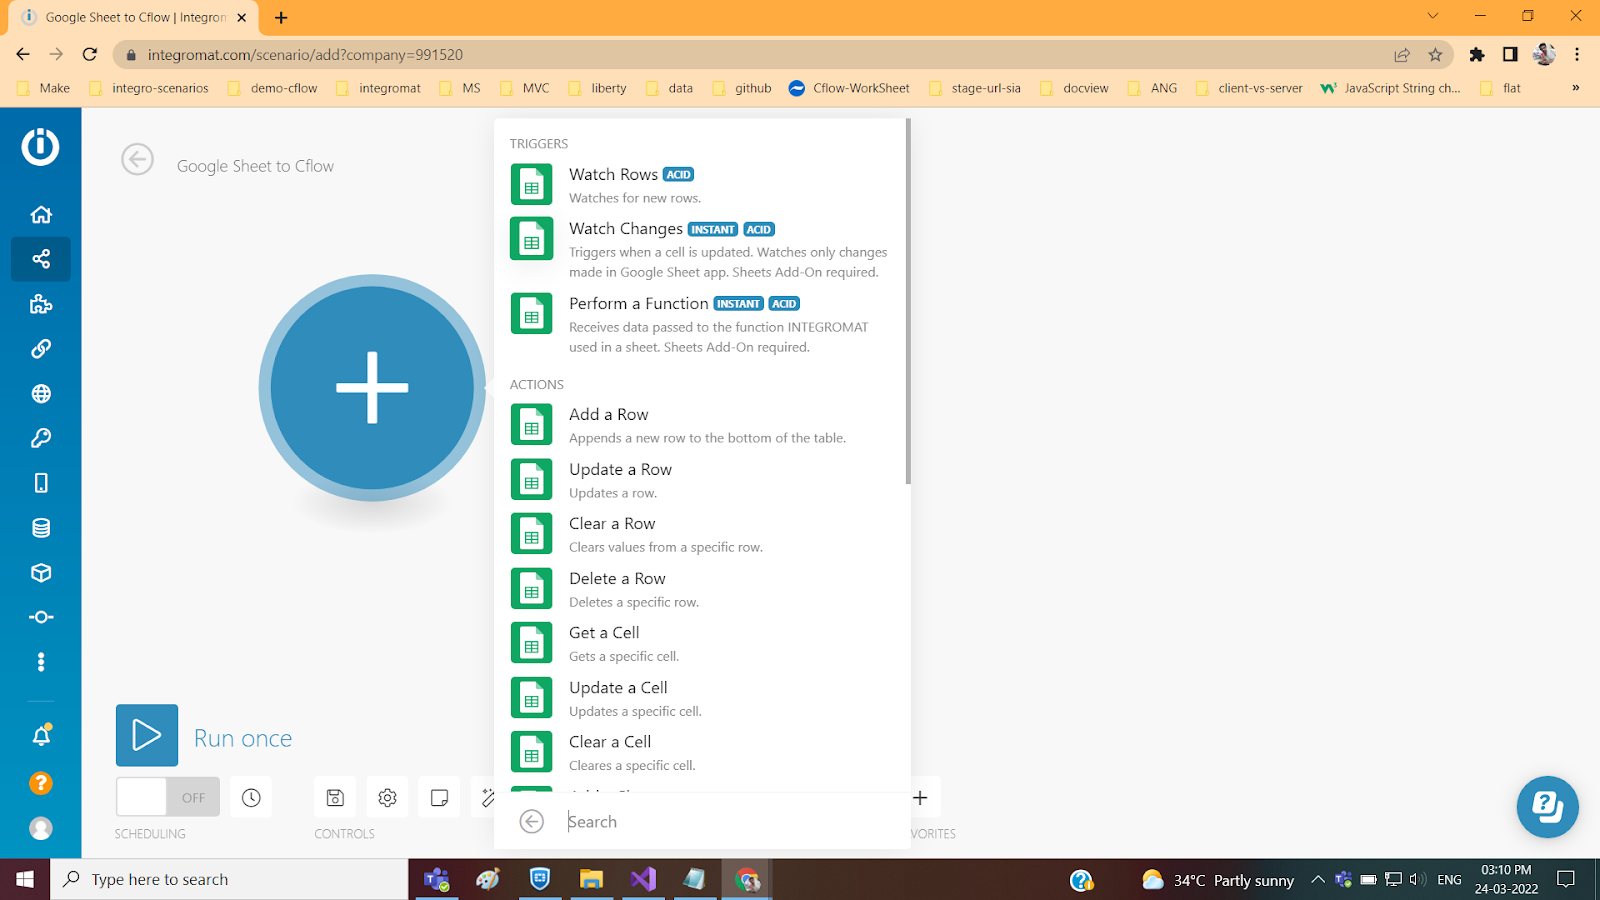1600x900 pixels.
Task: Save the scenario with the disk icon
Action: tap(335, 797)
